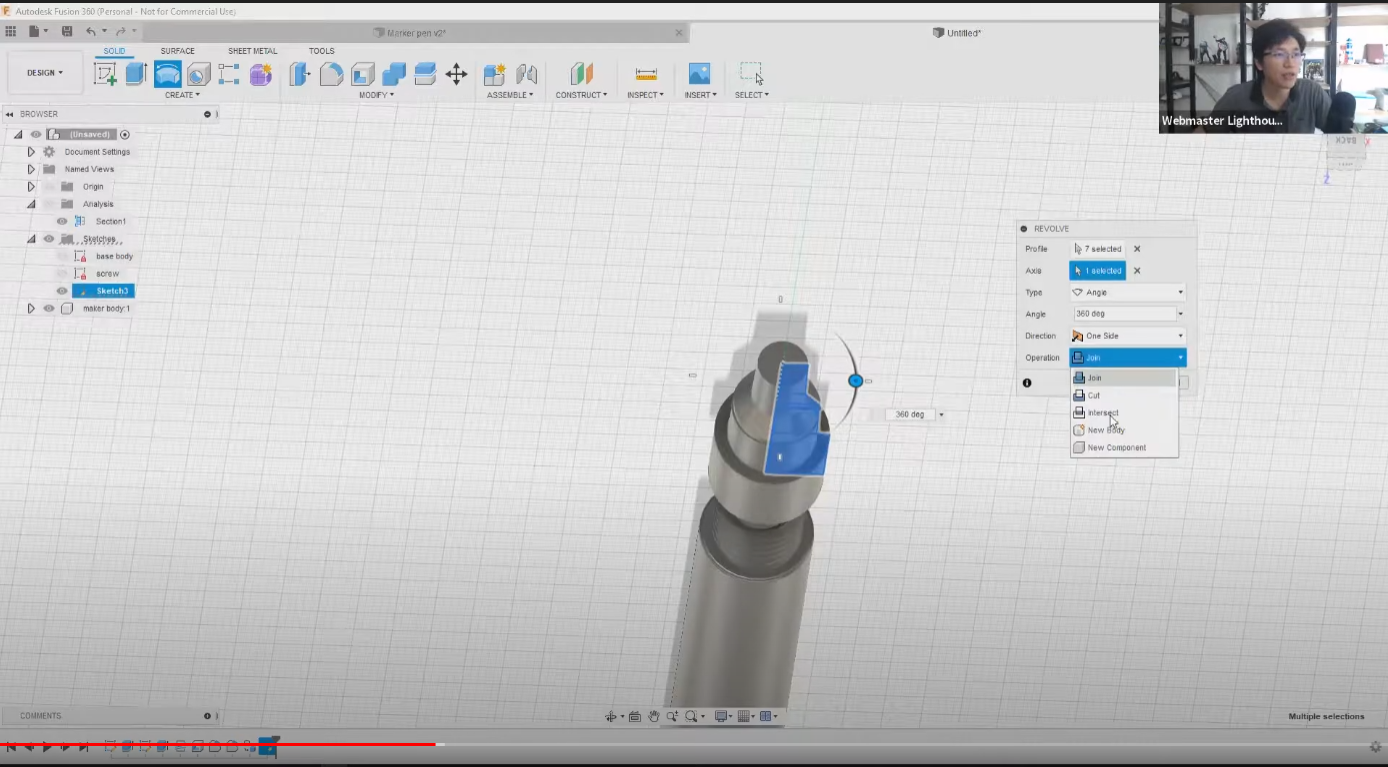Image resolution: width=1388 pixels, height=767 pixels.
Task: Select the Create Form purple icon
Action: [261, 74]
